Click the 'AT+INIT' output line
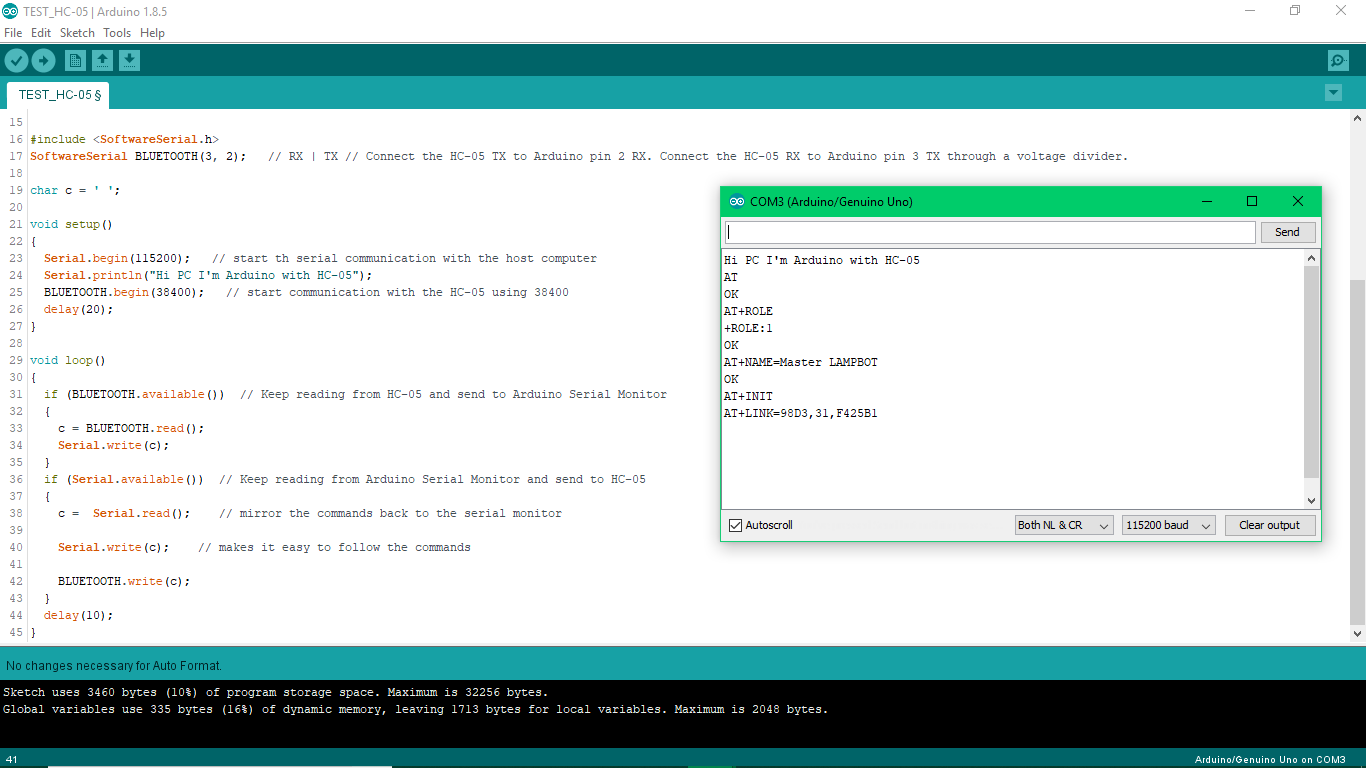 pos(748,396)
